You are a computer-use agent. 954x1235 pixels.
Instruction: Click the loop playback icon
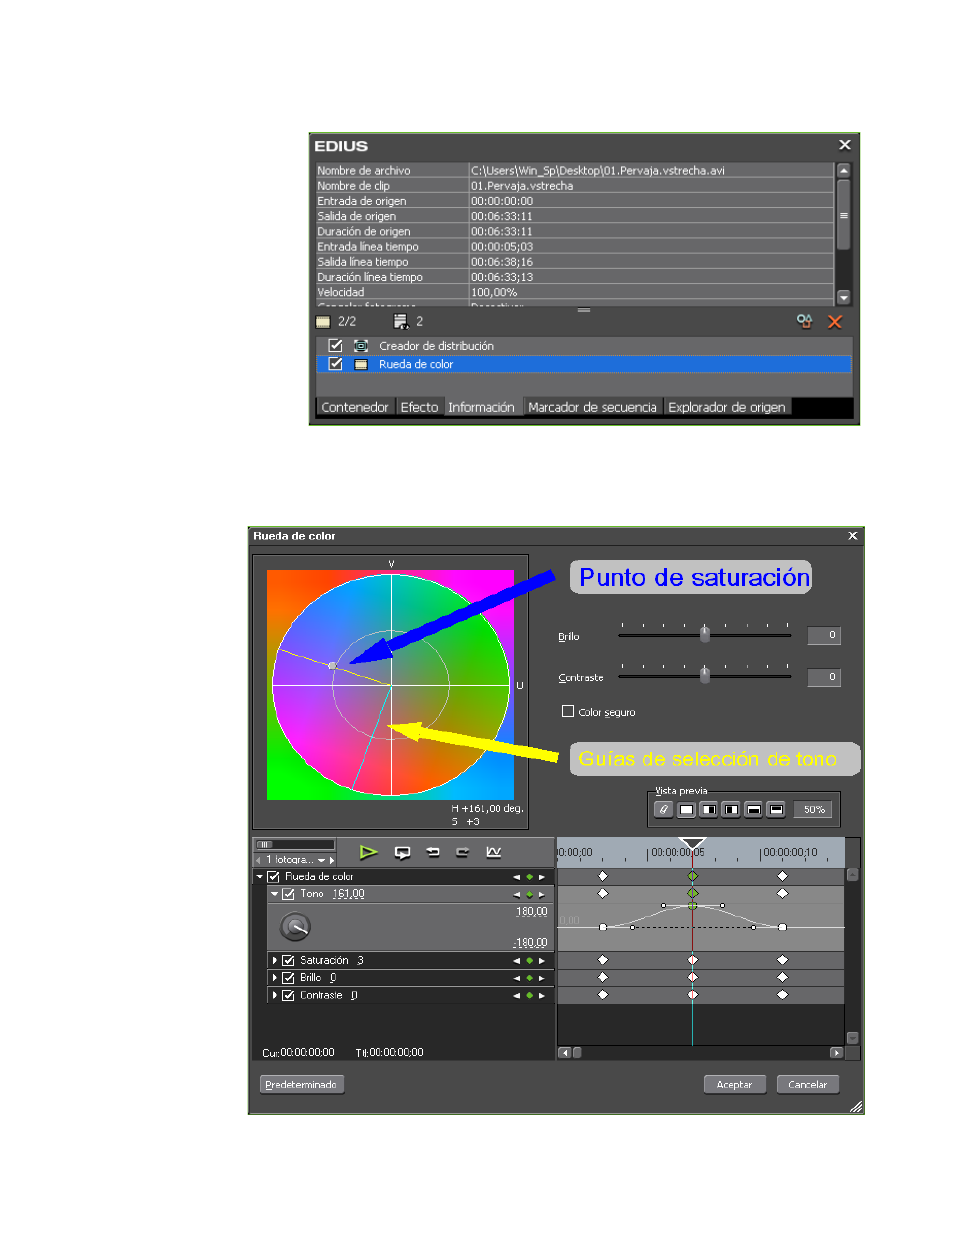tap(402, 852)
